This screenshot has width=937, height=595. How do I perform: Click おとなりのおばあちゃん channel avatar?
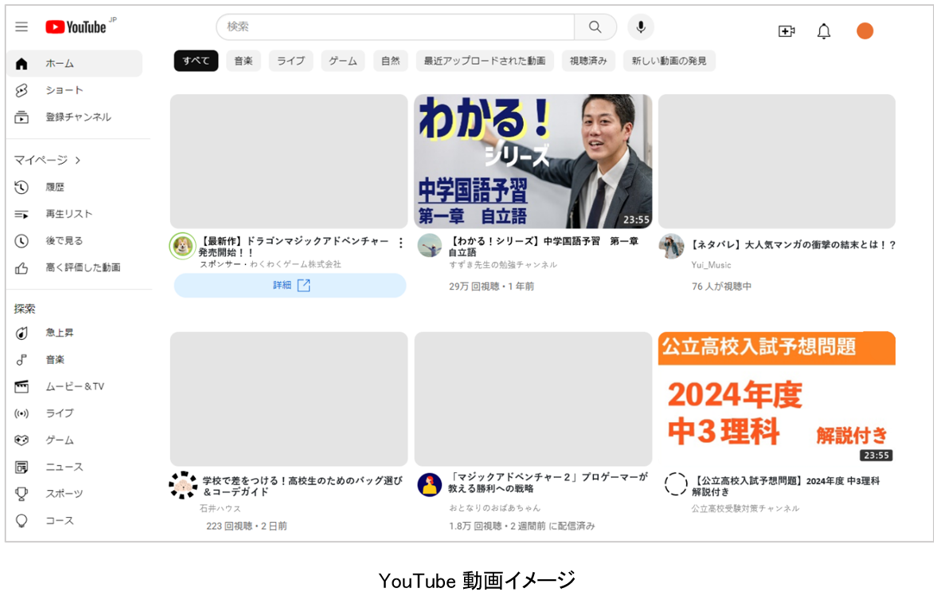(430, 484)
